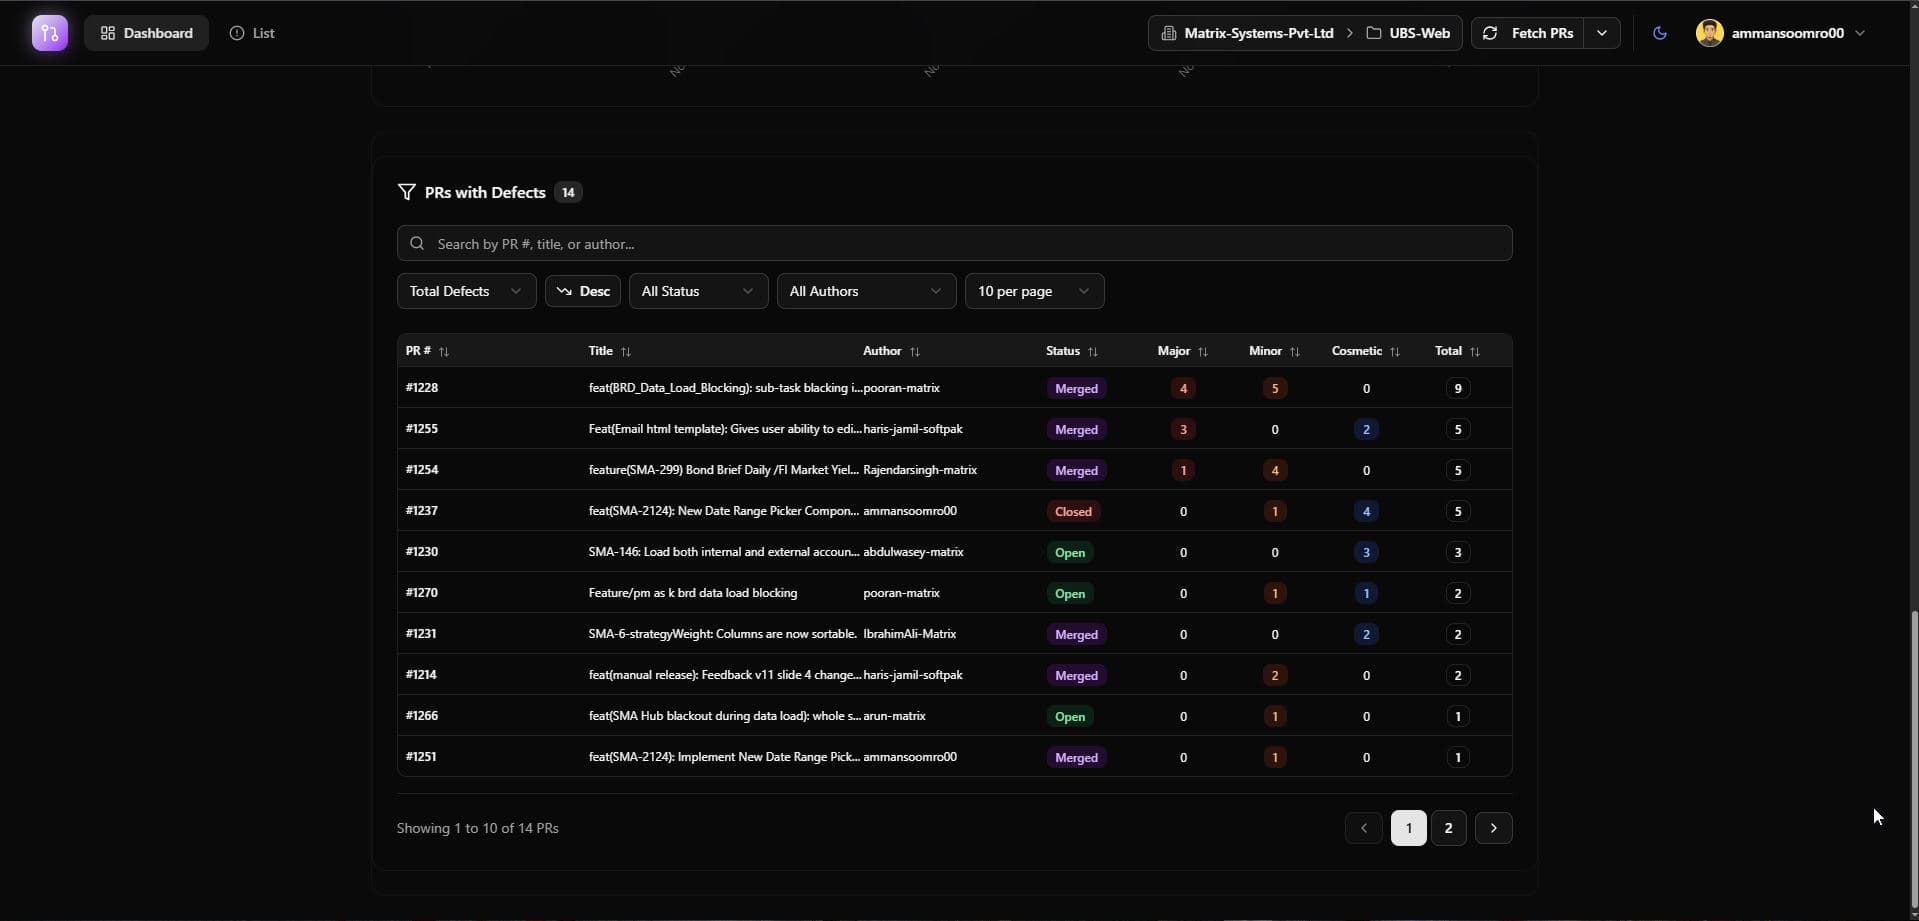
Task: Open the 10 per page dropdown
Action: point(1034,291)
